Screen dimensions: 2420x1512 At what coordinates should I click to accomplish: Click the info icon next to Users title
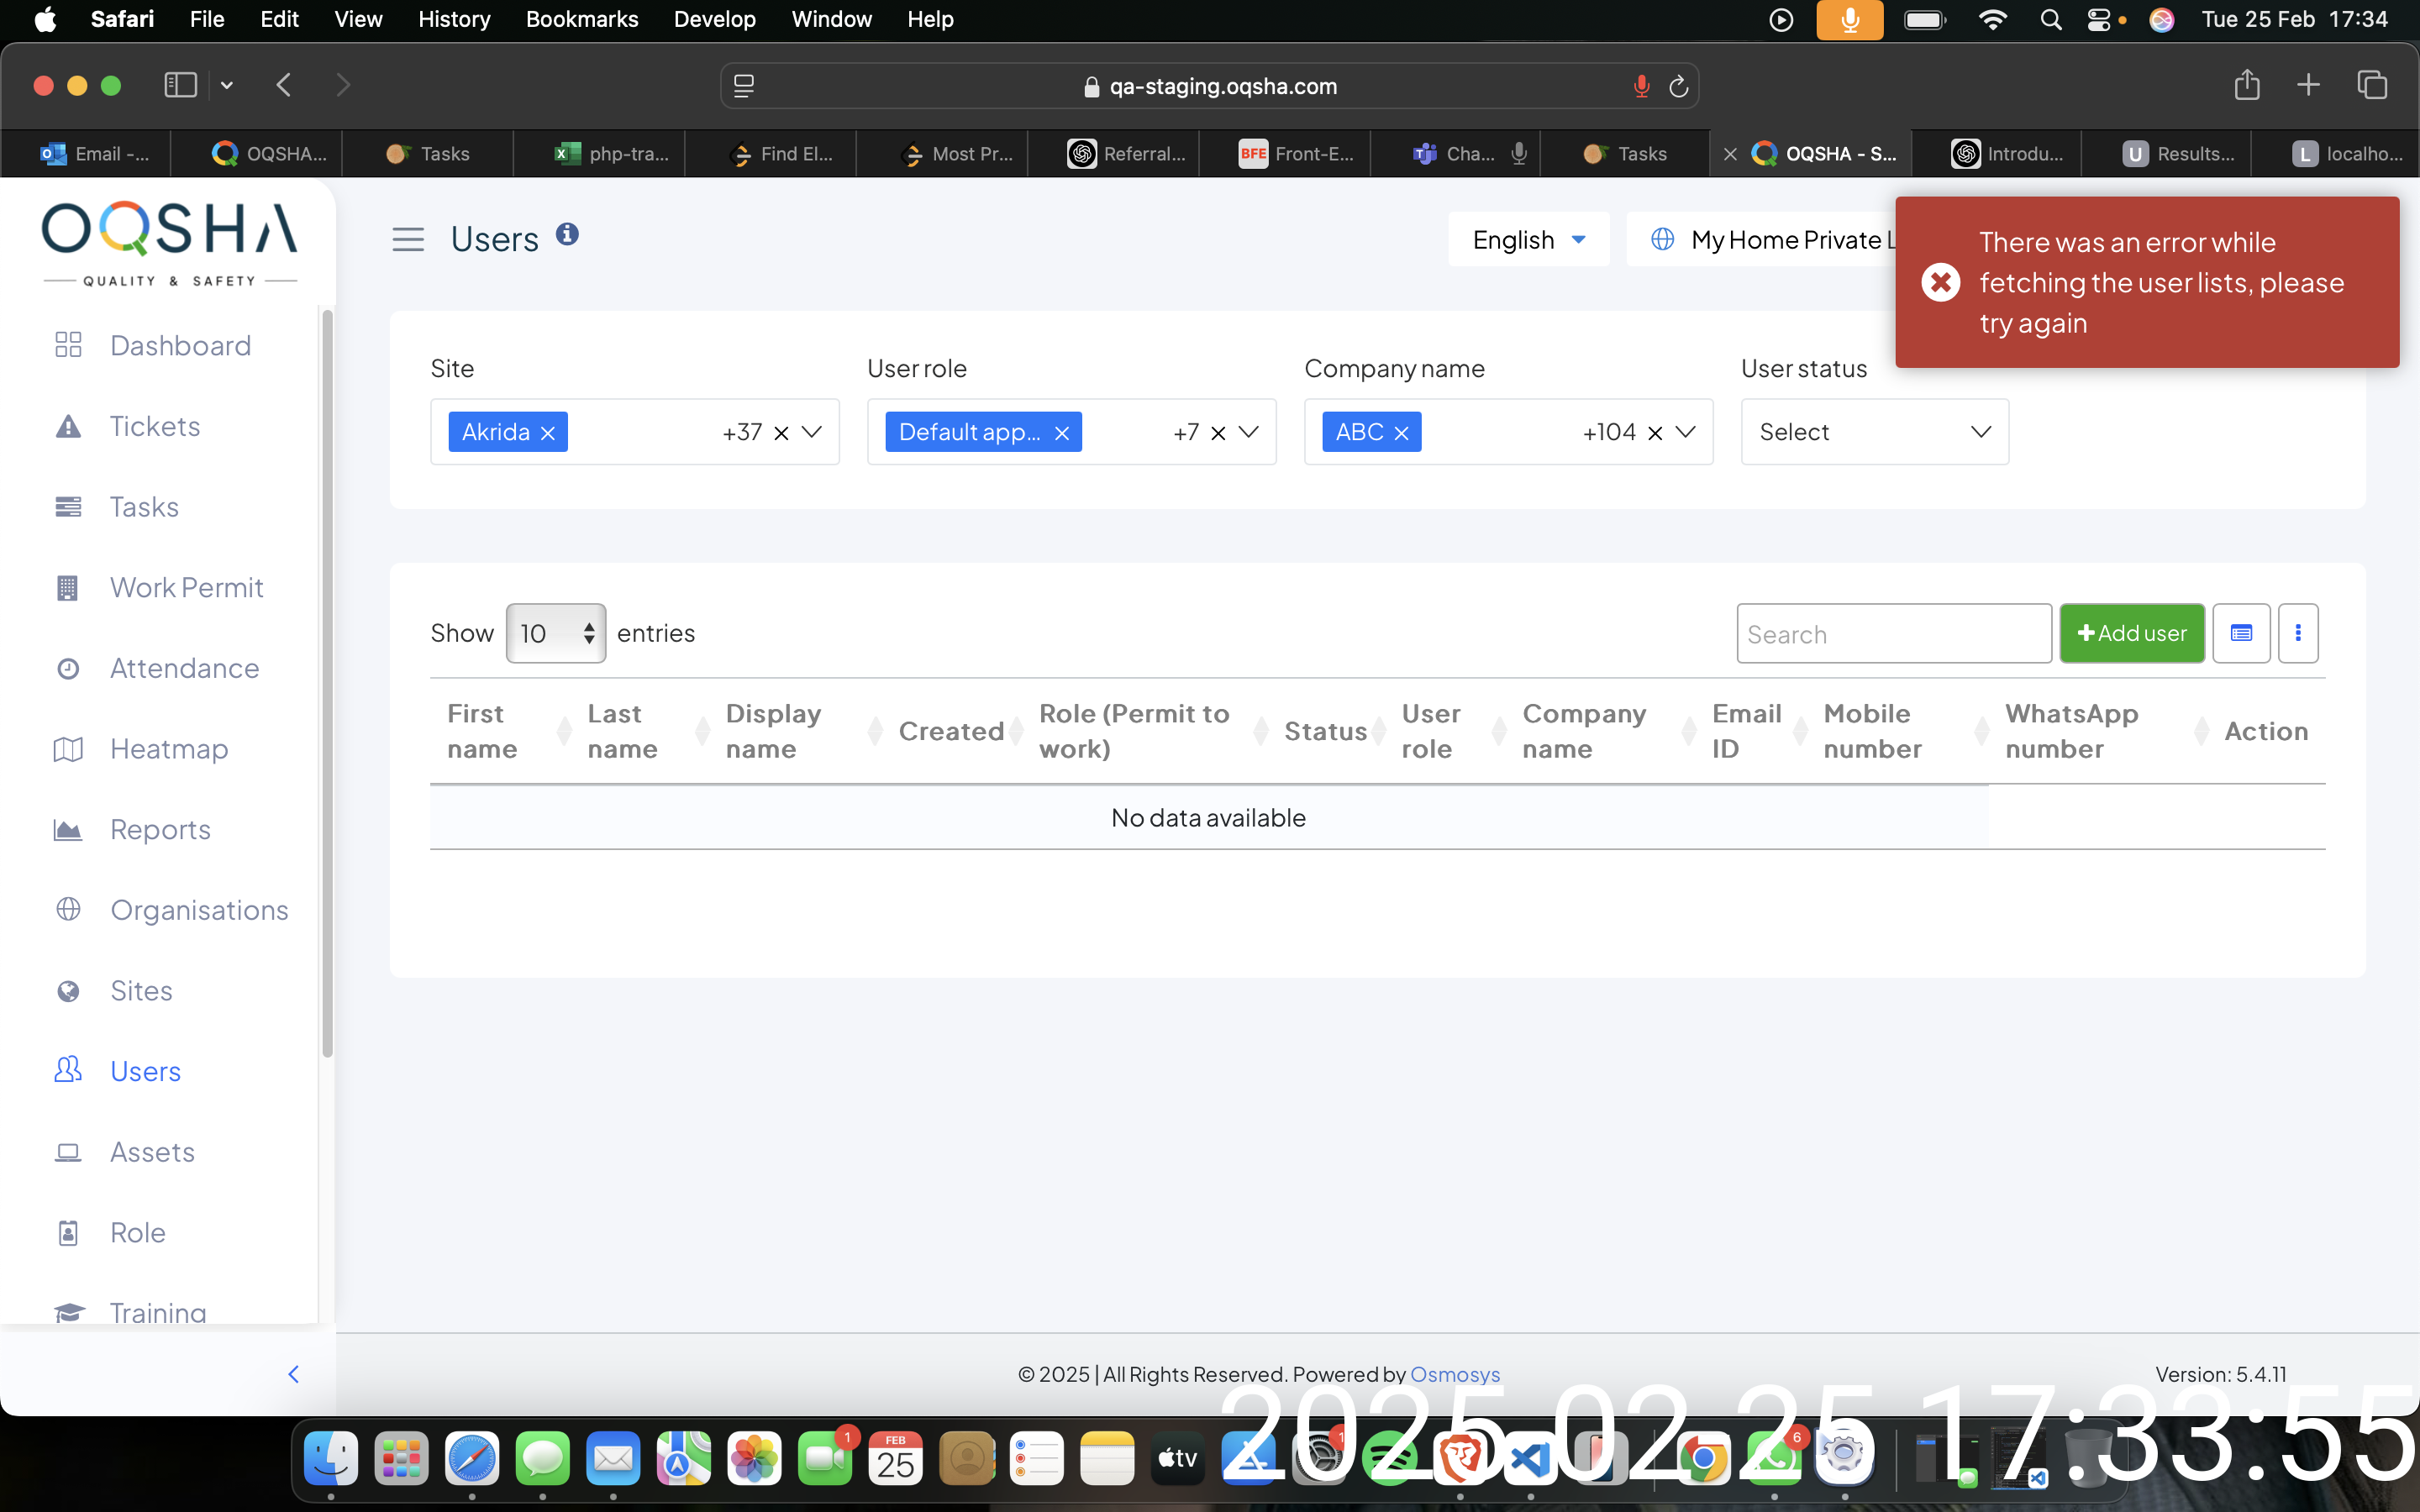[567, 234]
